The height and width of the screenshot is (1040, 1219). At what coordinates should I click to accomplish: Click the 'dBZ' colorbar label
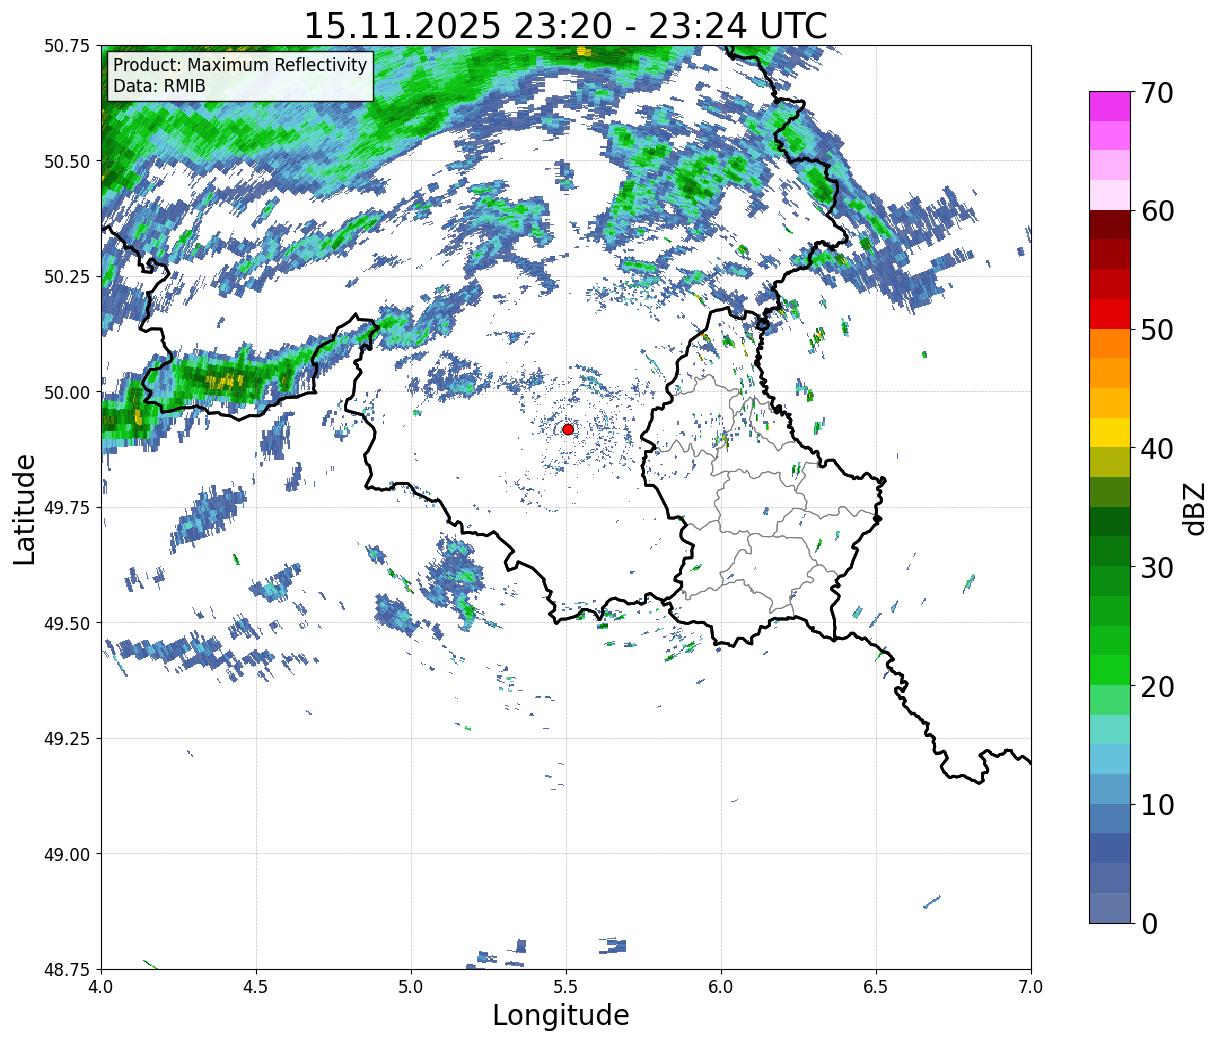coord(1195,508)
